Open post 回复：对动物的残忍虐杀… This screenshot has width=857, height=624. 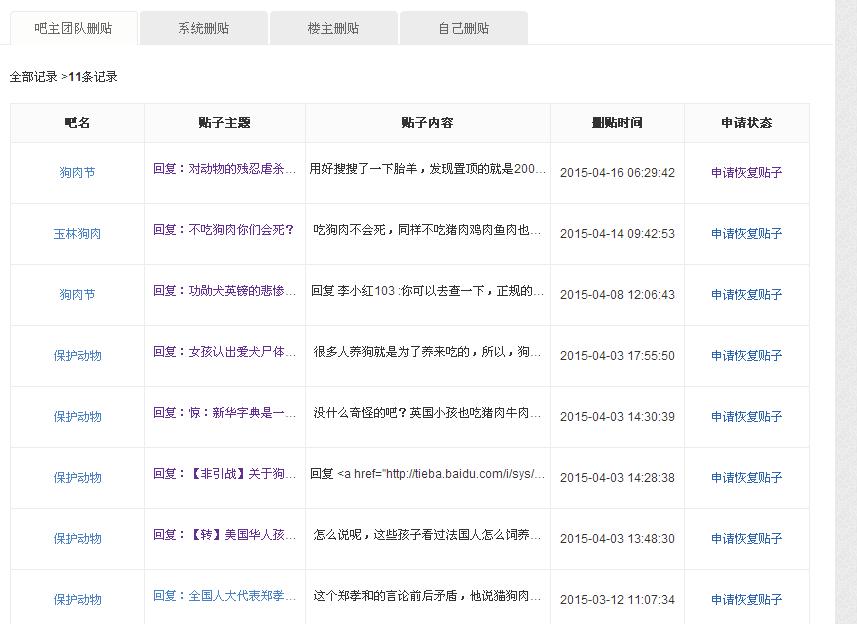224,169
